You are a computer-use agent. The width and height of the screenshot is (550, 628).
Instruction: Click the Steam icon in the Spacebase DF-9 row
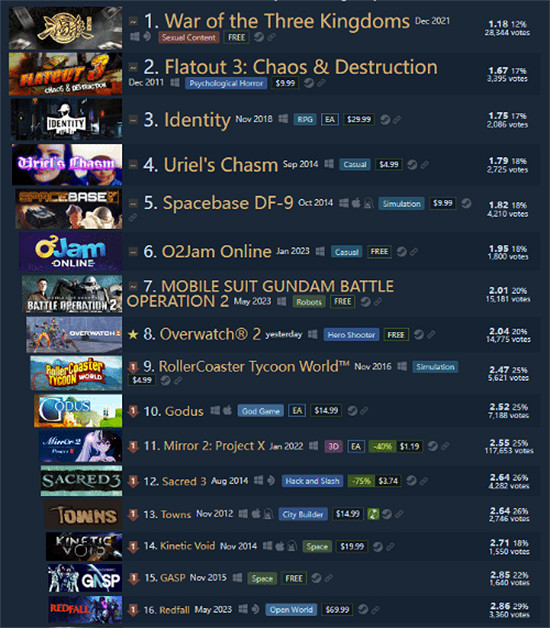[x=466, y=203]
